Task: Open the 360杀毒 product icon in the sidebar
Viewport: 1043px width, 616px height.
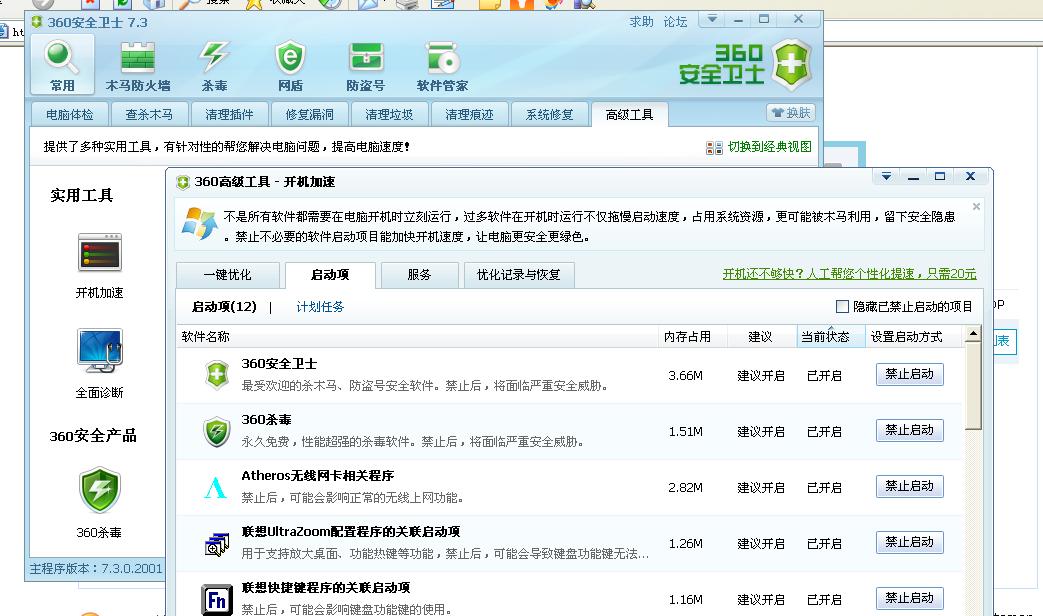Action: tap(99, 490)
